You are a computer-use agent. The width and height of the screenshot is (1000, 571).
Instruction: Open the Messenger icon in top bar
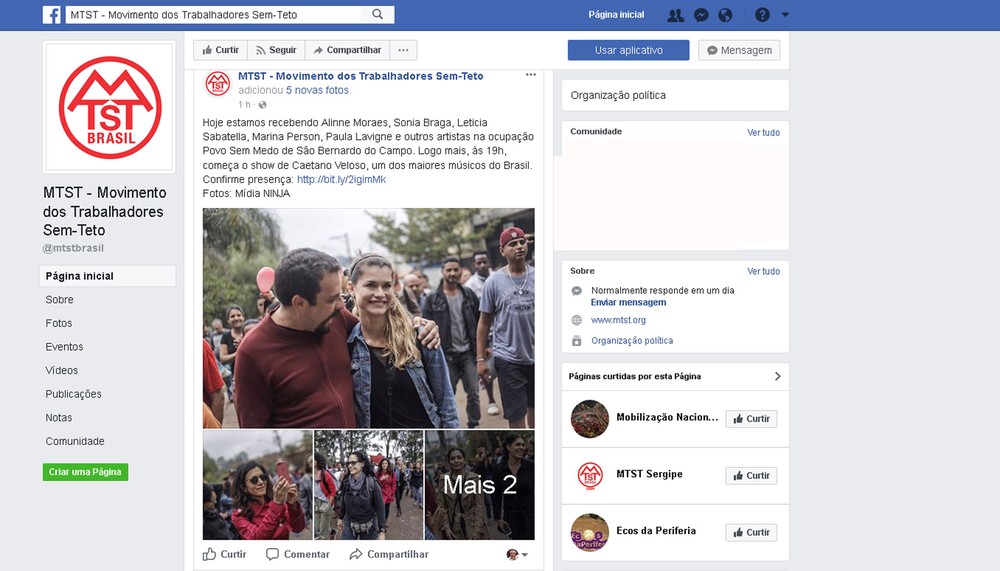(x=702, y=15)
